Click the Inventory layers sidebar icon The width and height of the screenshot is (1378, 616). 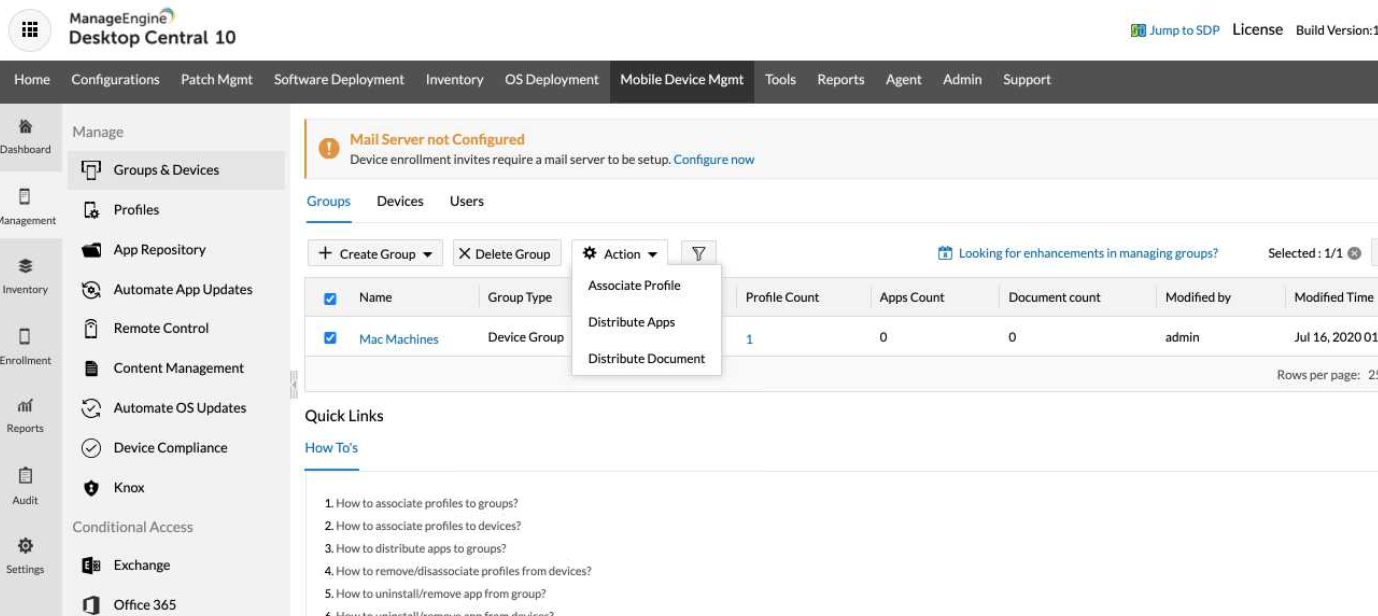pos(25,268)
